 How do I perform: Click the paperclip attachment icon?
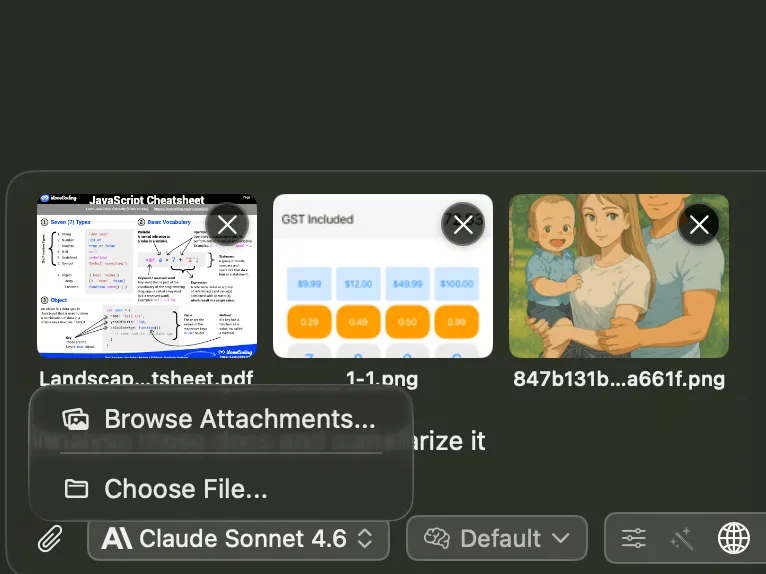50,538
